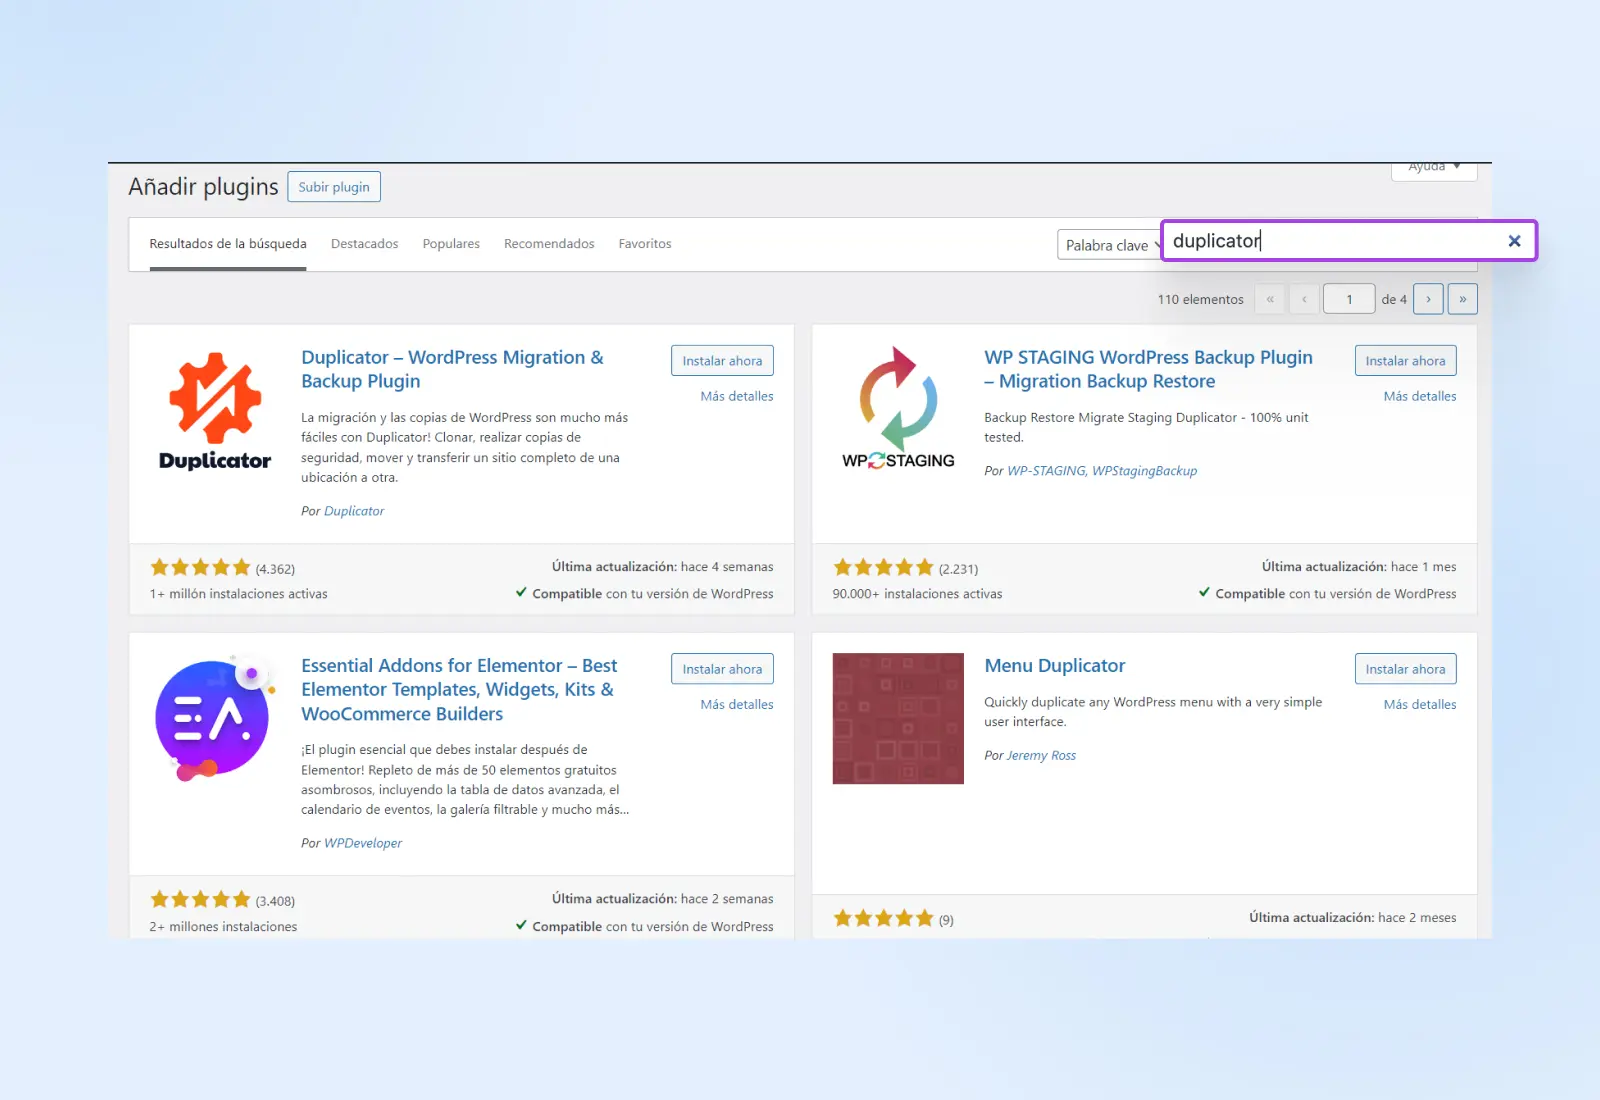Open Más detalles for WP STAGING plugin

pos(1419,397)
